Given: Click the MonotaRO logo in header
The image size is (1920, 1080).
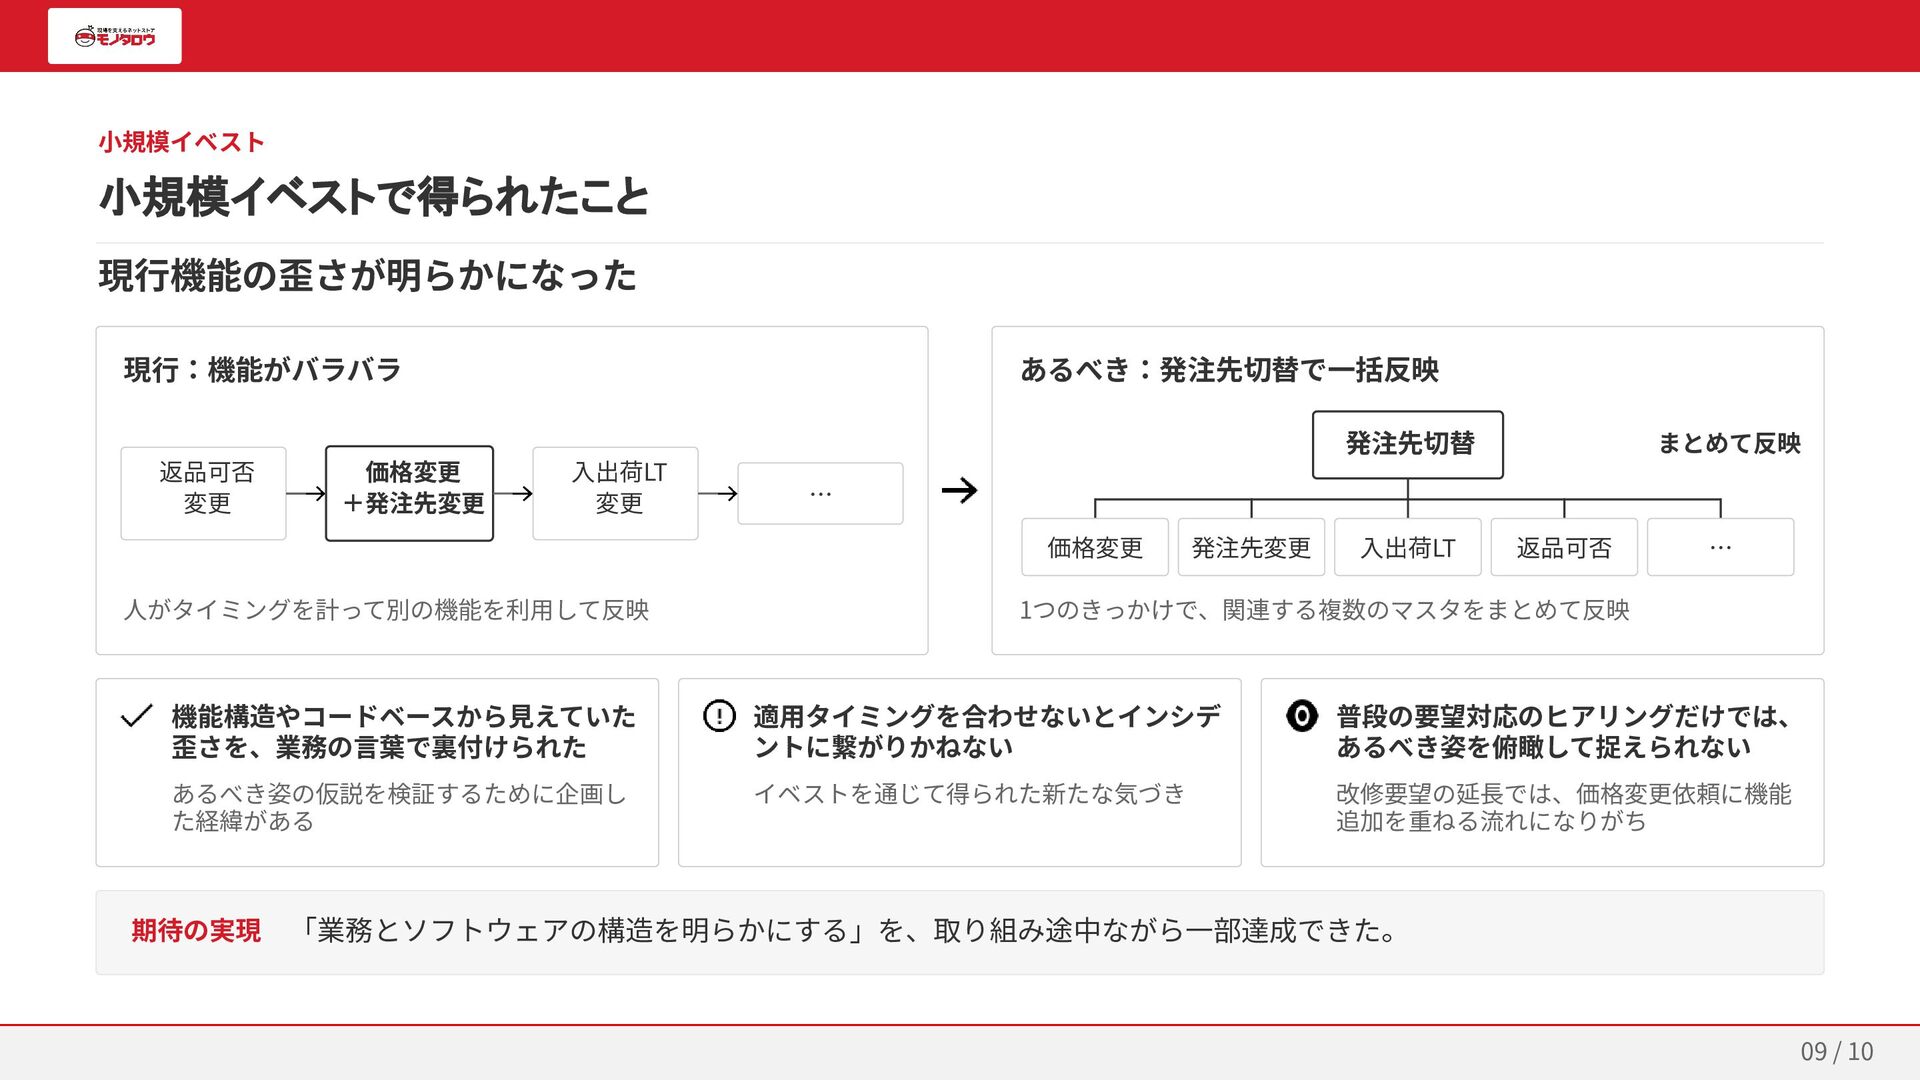Looking at the screenshot, I should pos(115,36).
